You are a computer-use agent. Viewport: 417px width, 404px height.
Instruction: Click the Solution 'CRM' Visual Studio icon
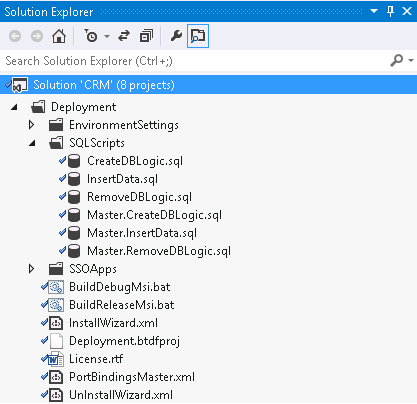20,85
